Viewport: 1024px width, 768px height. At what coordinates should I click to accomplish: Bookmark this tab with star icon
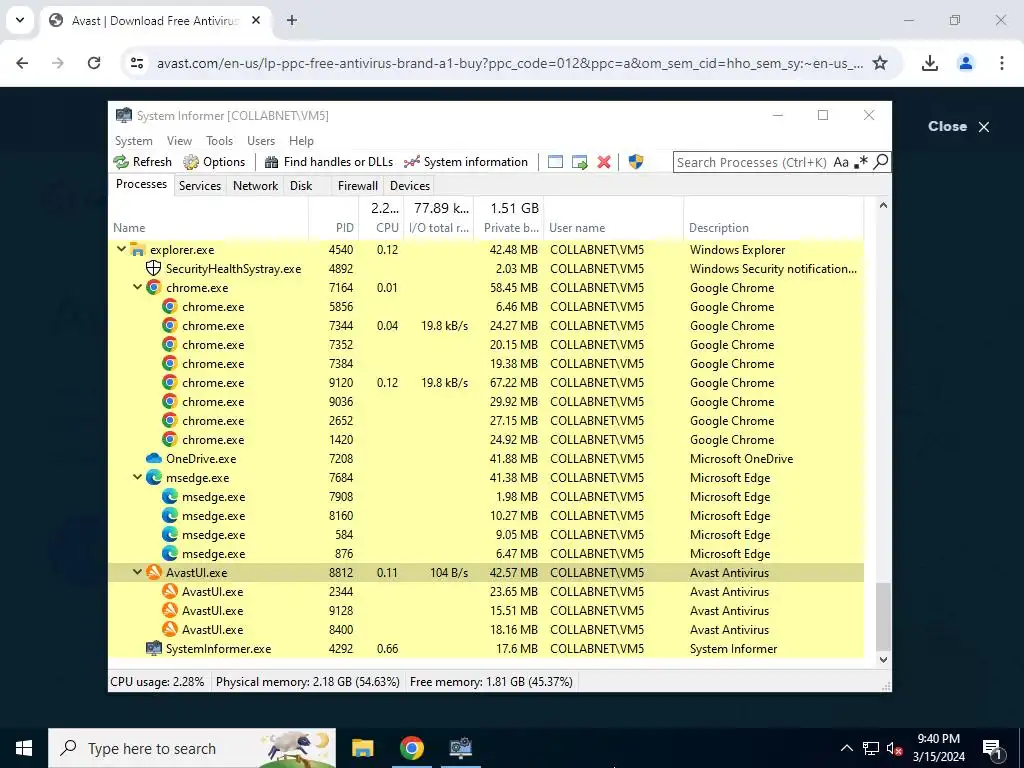click(x=880, y=63)
